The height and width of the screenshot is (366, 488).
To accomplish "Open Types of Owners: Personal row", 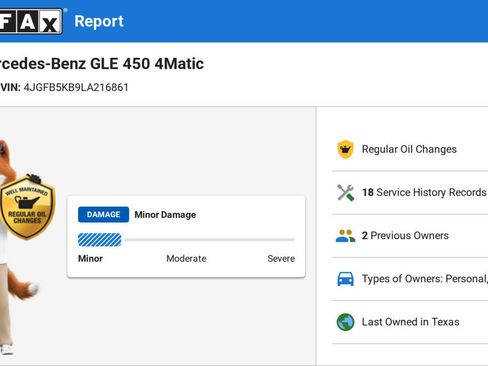I will tap(410, 279).
